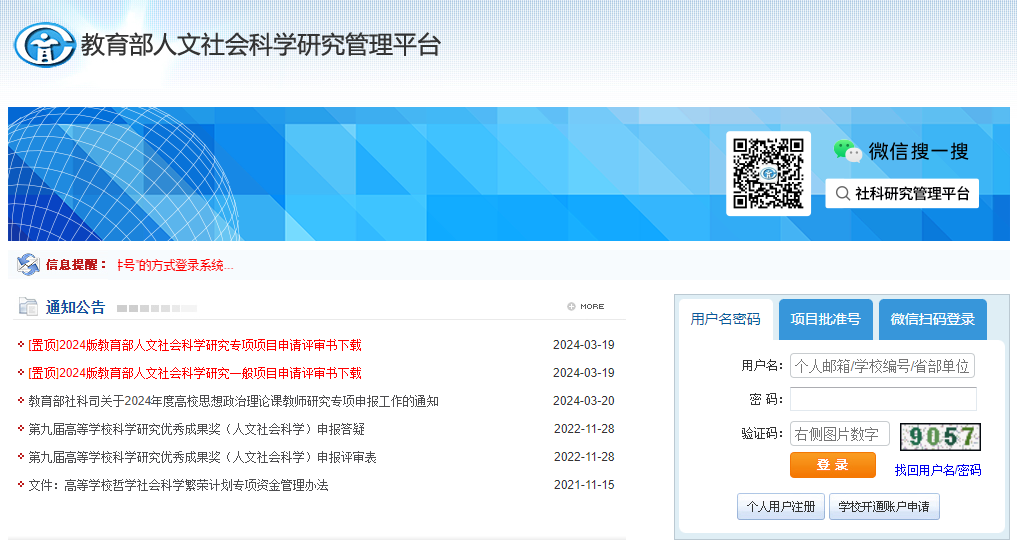Click the 密码 password field
Screen dimensions: 1017x546
click(882, 399)
